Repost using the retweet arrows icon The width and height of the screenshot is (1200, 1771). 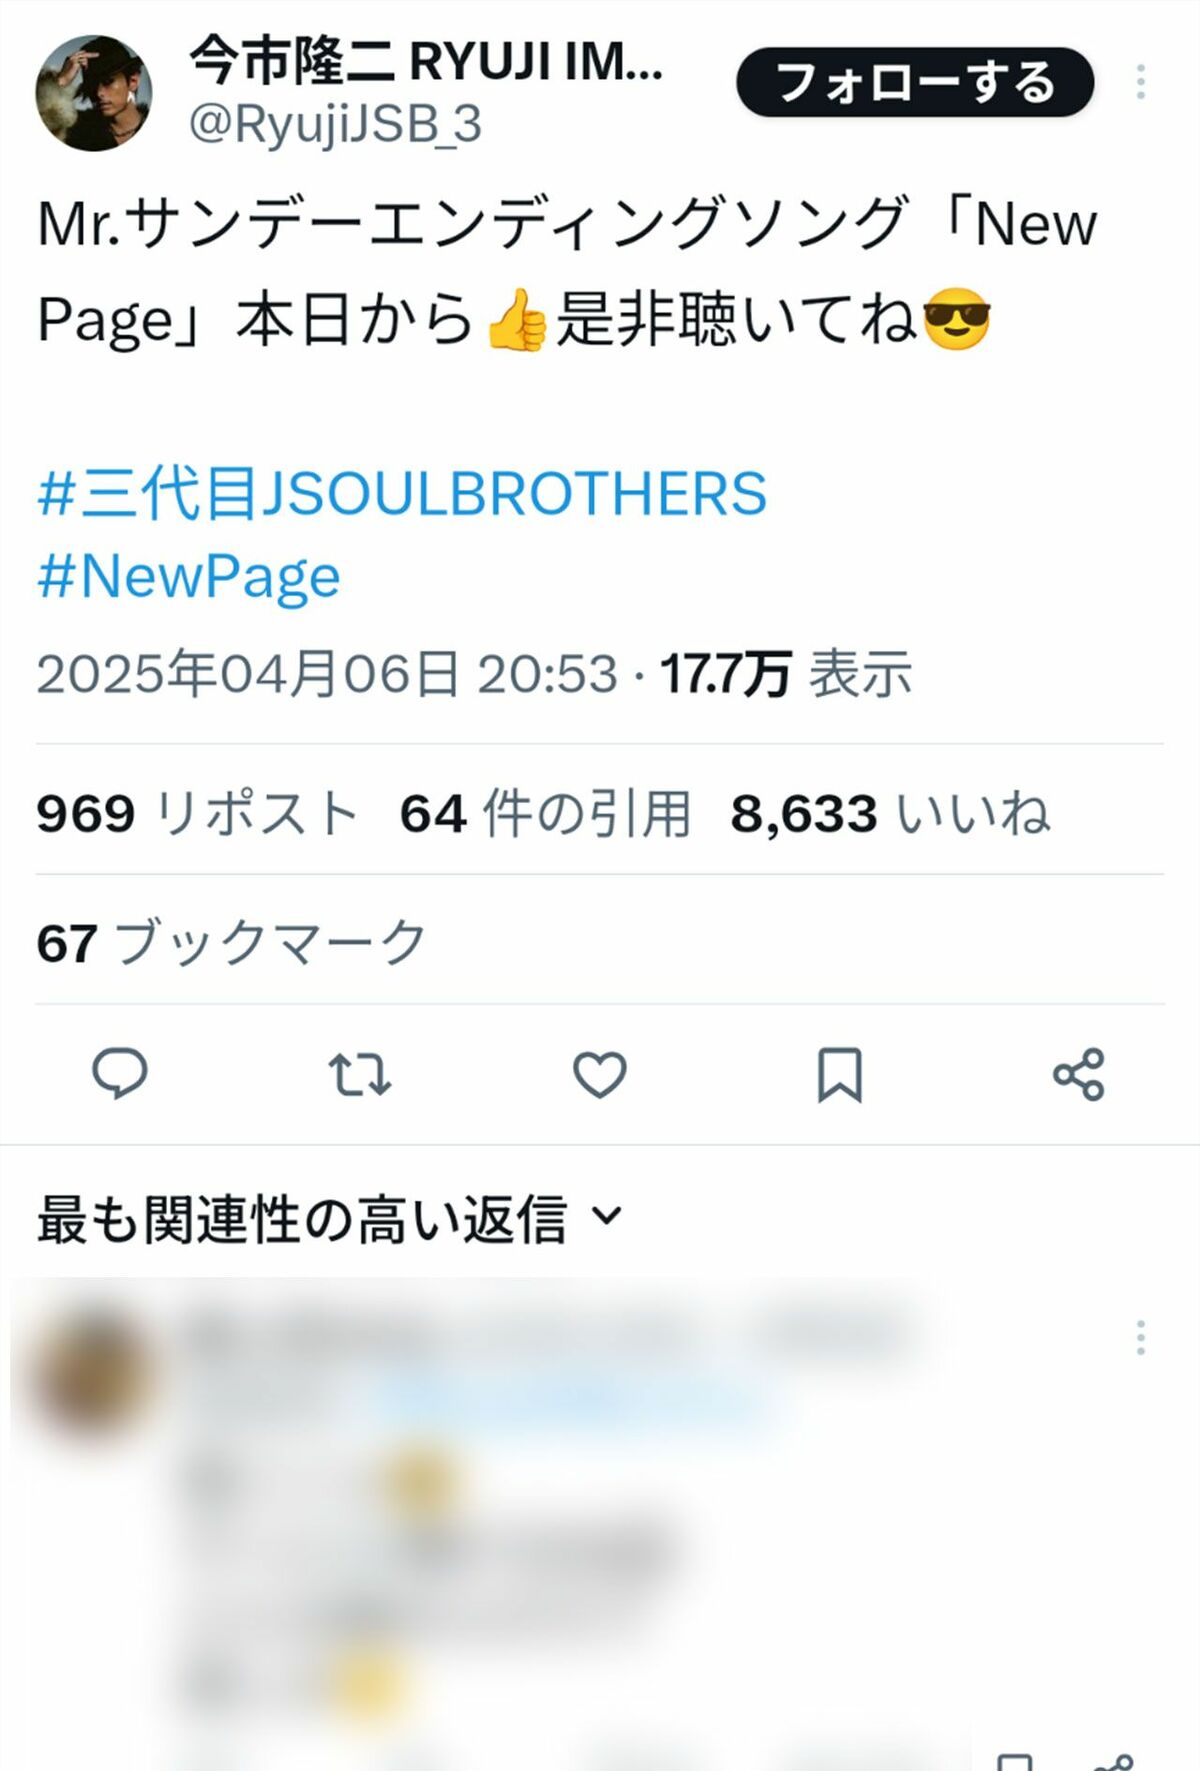click(360, 1075)
